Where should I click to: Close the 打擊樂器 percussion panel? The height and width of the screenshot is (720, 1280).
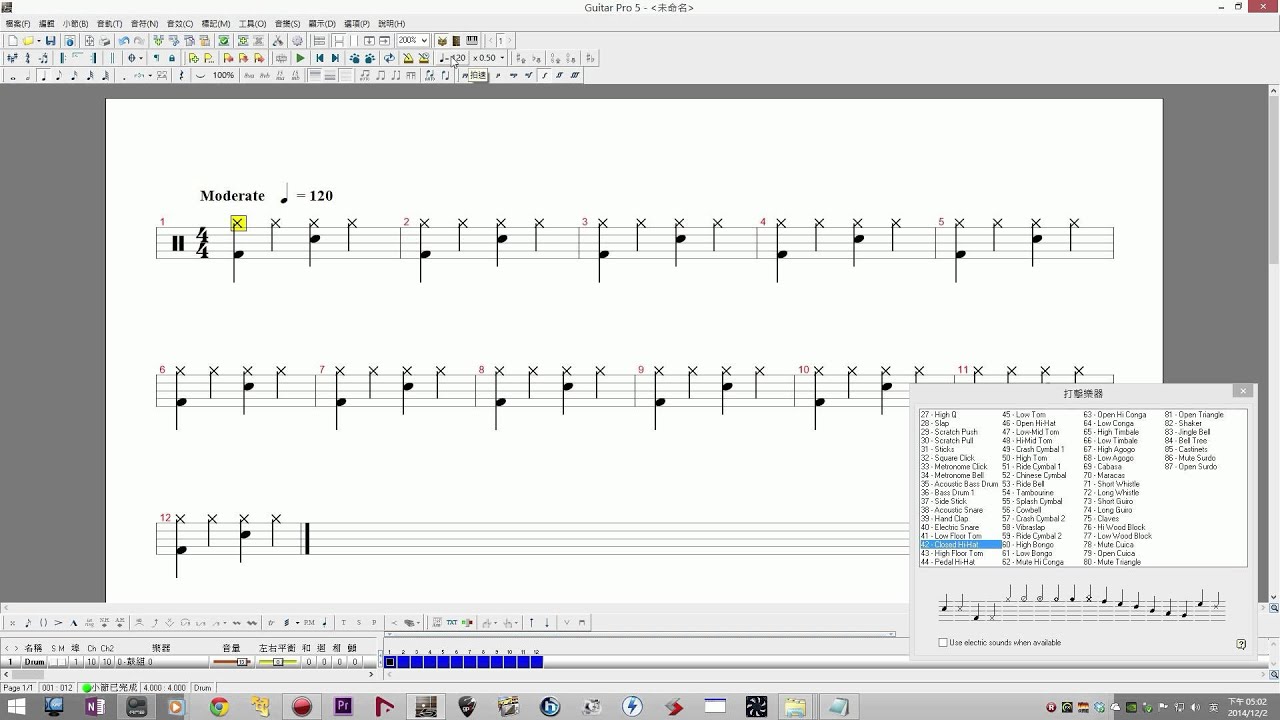[1243, 391]
